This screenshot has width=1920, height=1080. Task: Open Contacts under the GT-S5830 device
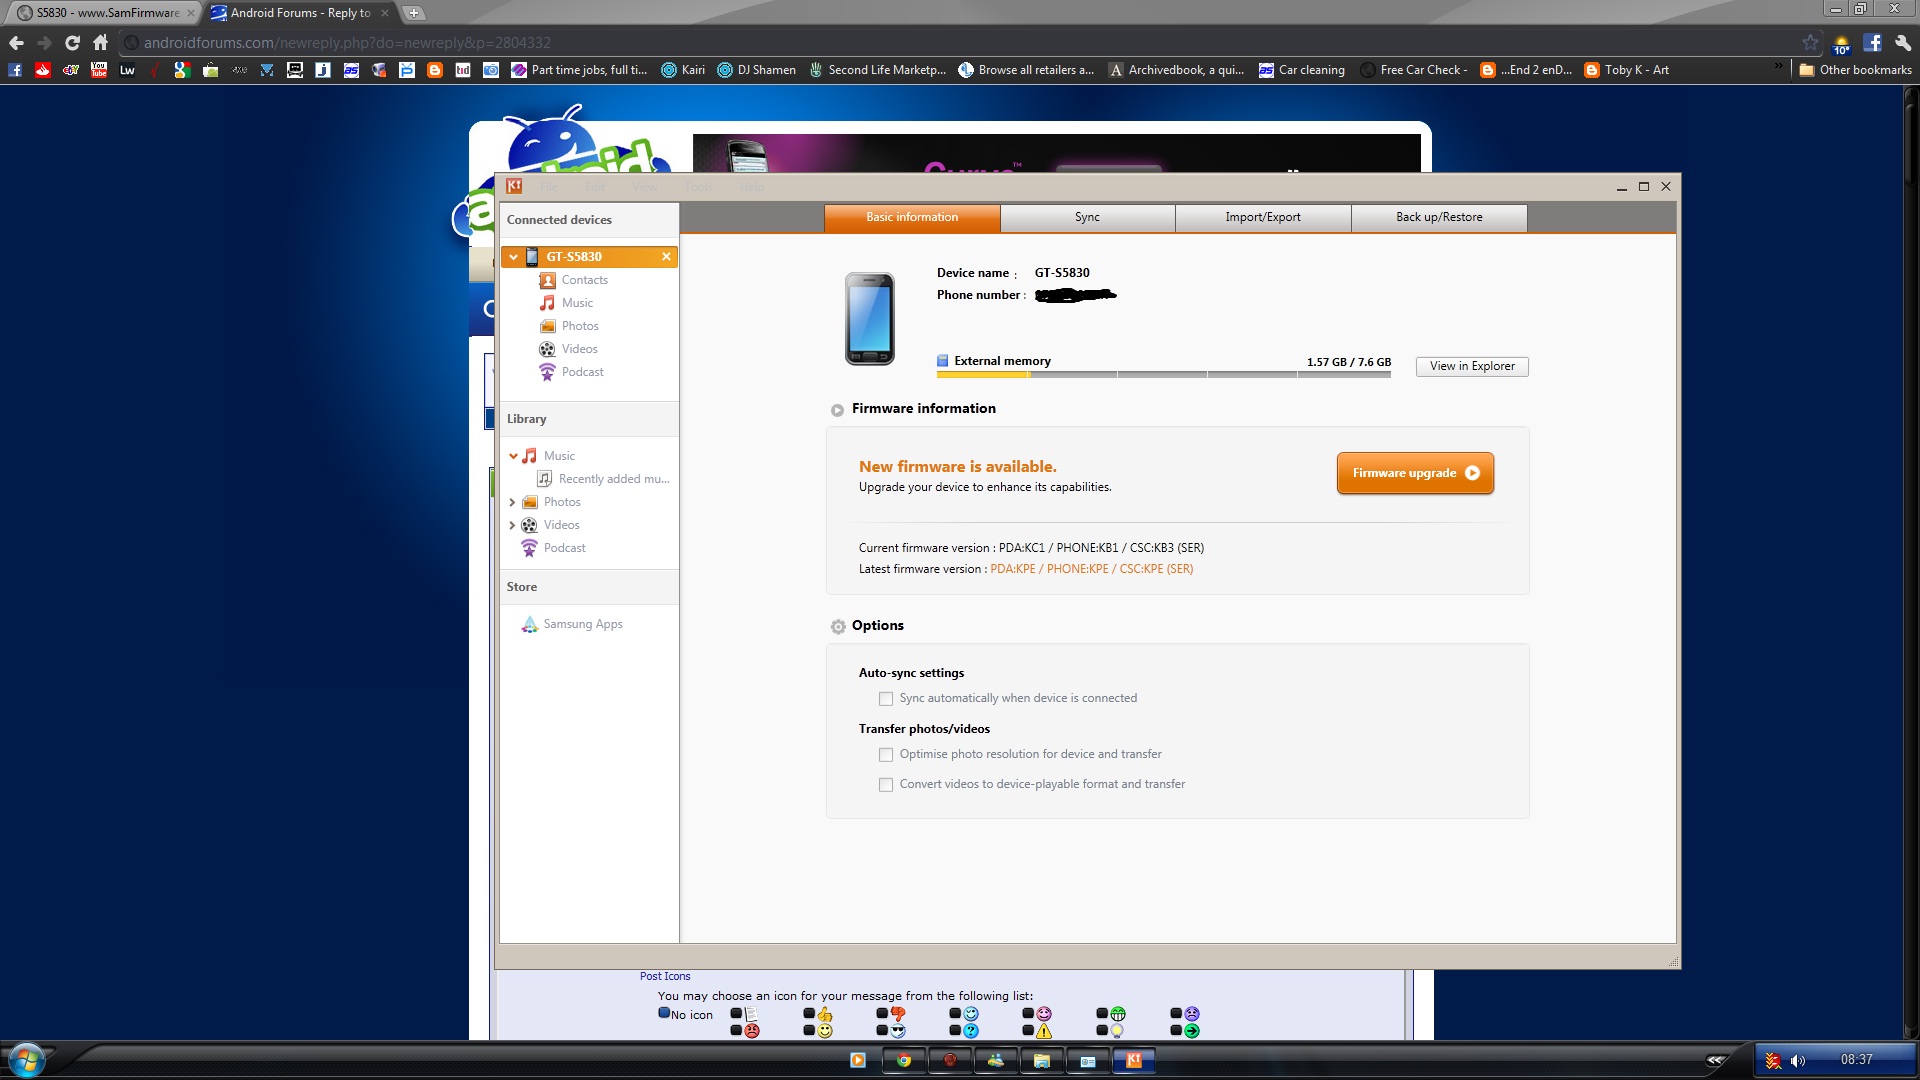click(584, 280)
